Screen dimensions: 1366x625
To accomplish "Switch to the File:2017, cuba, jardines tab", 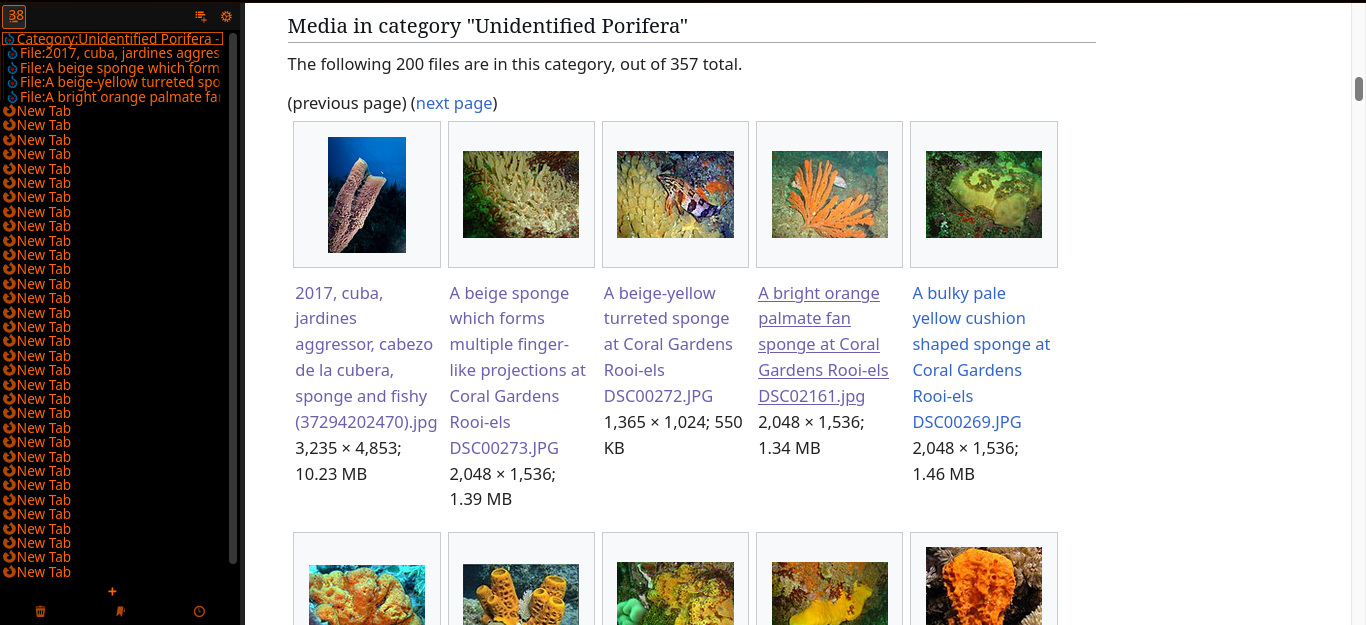I will (114, 53).
